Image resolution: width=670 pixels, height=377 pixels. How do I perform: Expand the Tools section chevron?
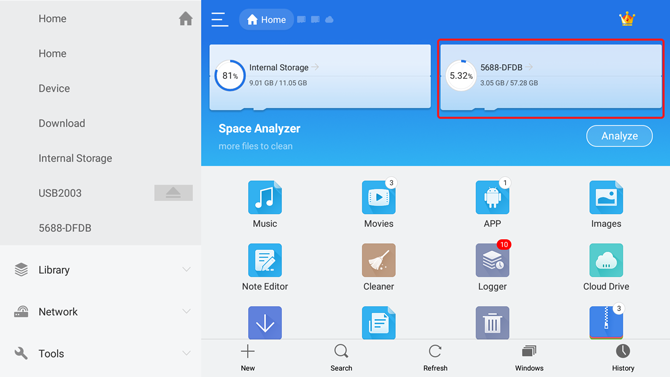(x=186, y=353)
